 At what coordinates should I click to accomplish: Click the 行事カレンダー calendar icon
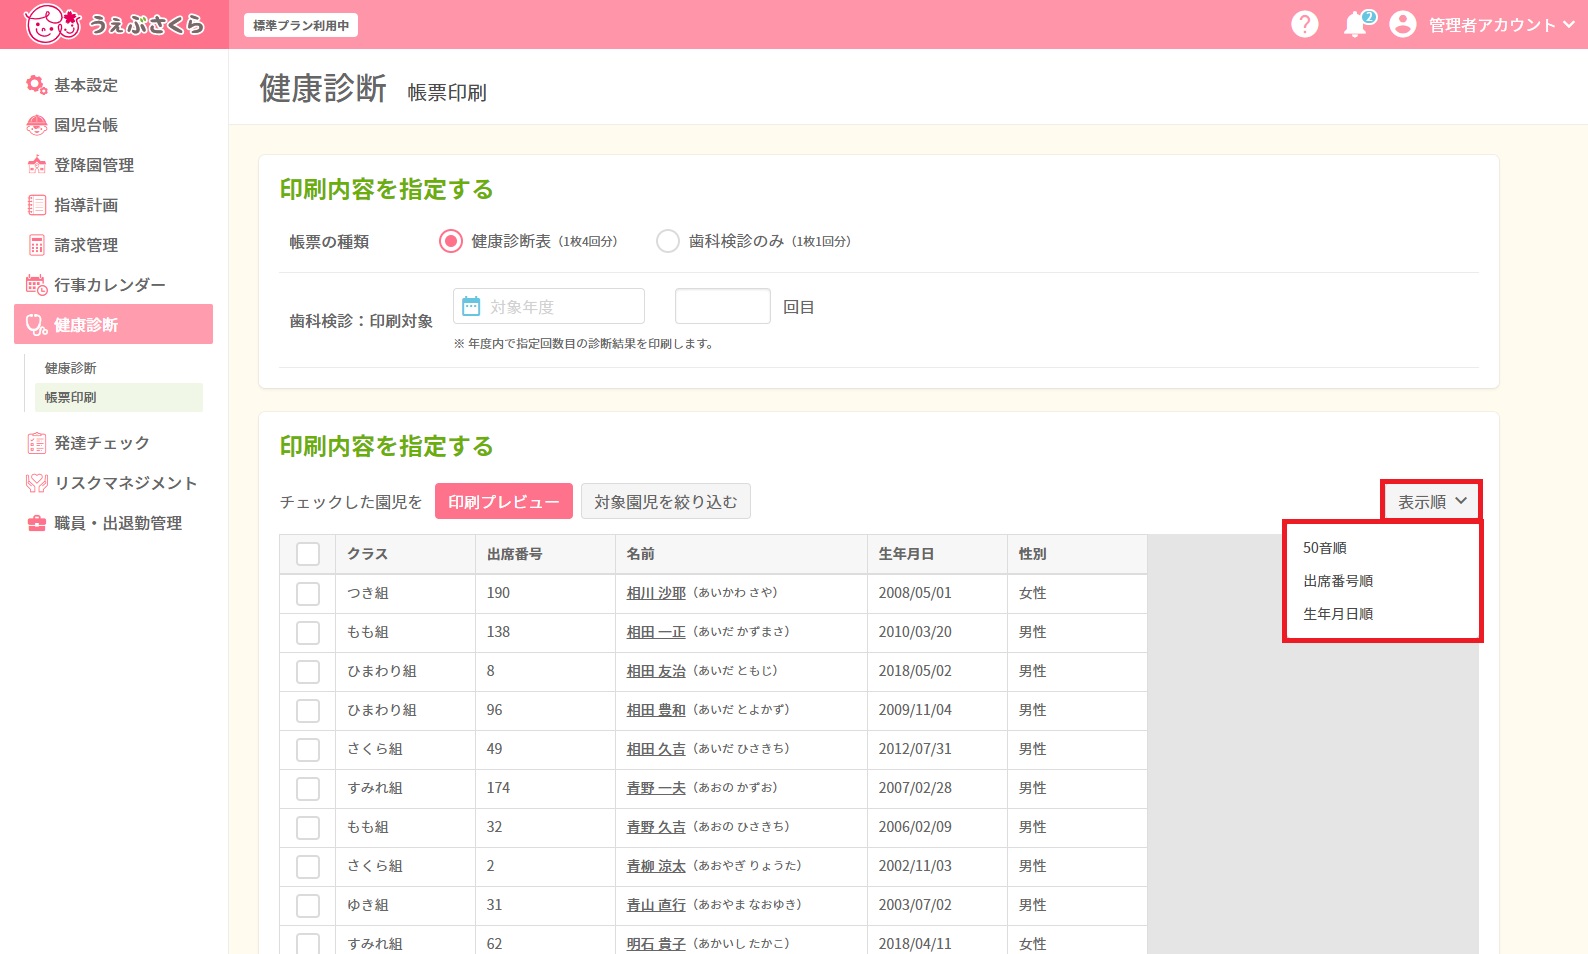point(37,285)
